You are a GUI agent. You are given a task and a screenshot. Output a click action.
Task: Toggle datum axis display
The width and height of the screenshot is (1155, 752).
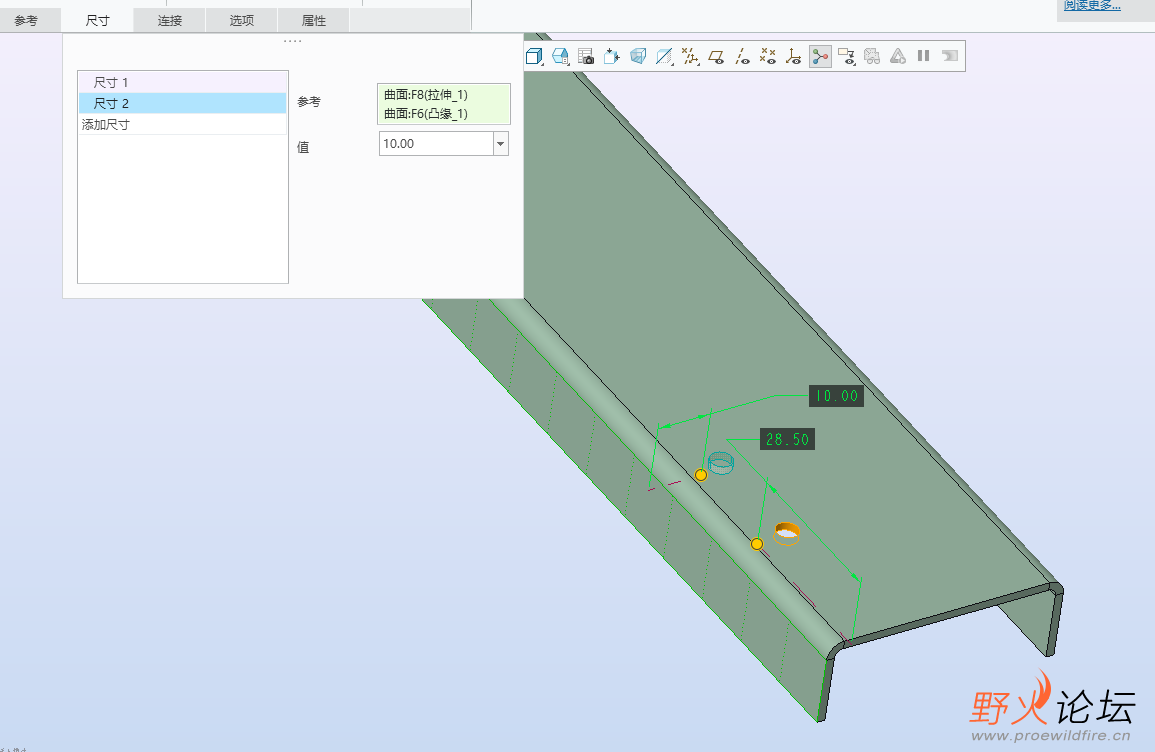tap(742, 56)
